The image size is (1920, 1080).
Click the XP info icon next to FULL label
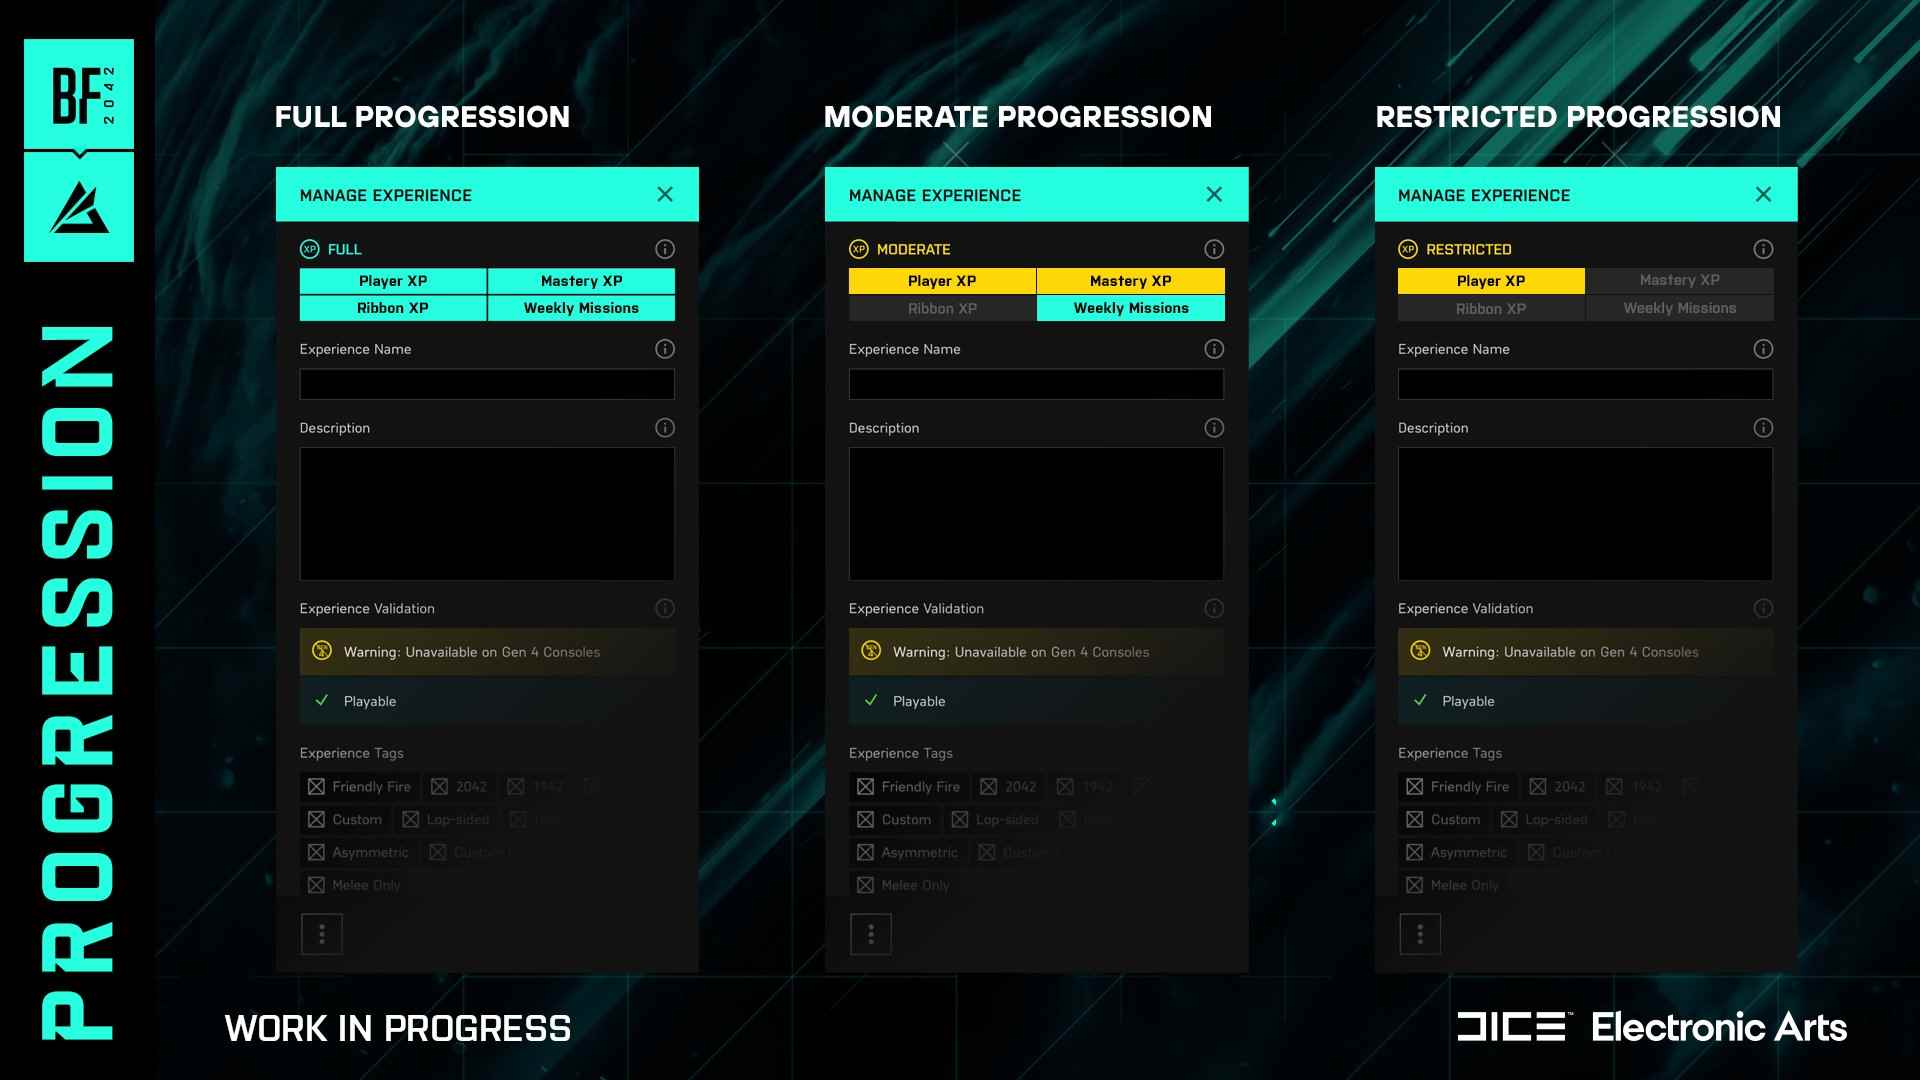[x=665, y=249]
